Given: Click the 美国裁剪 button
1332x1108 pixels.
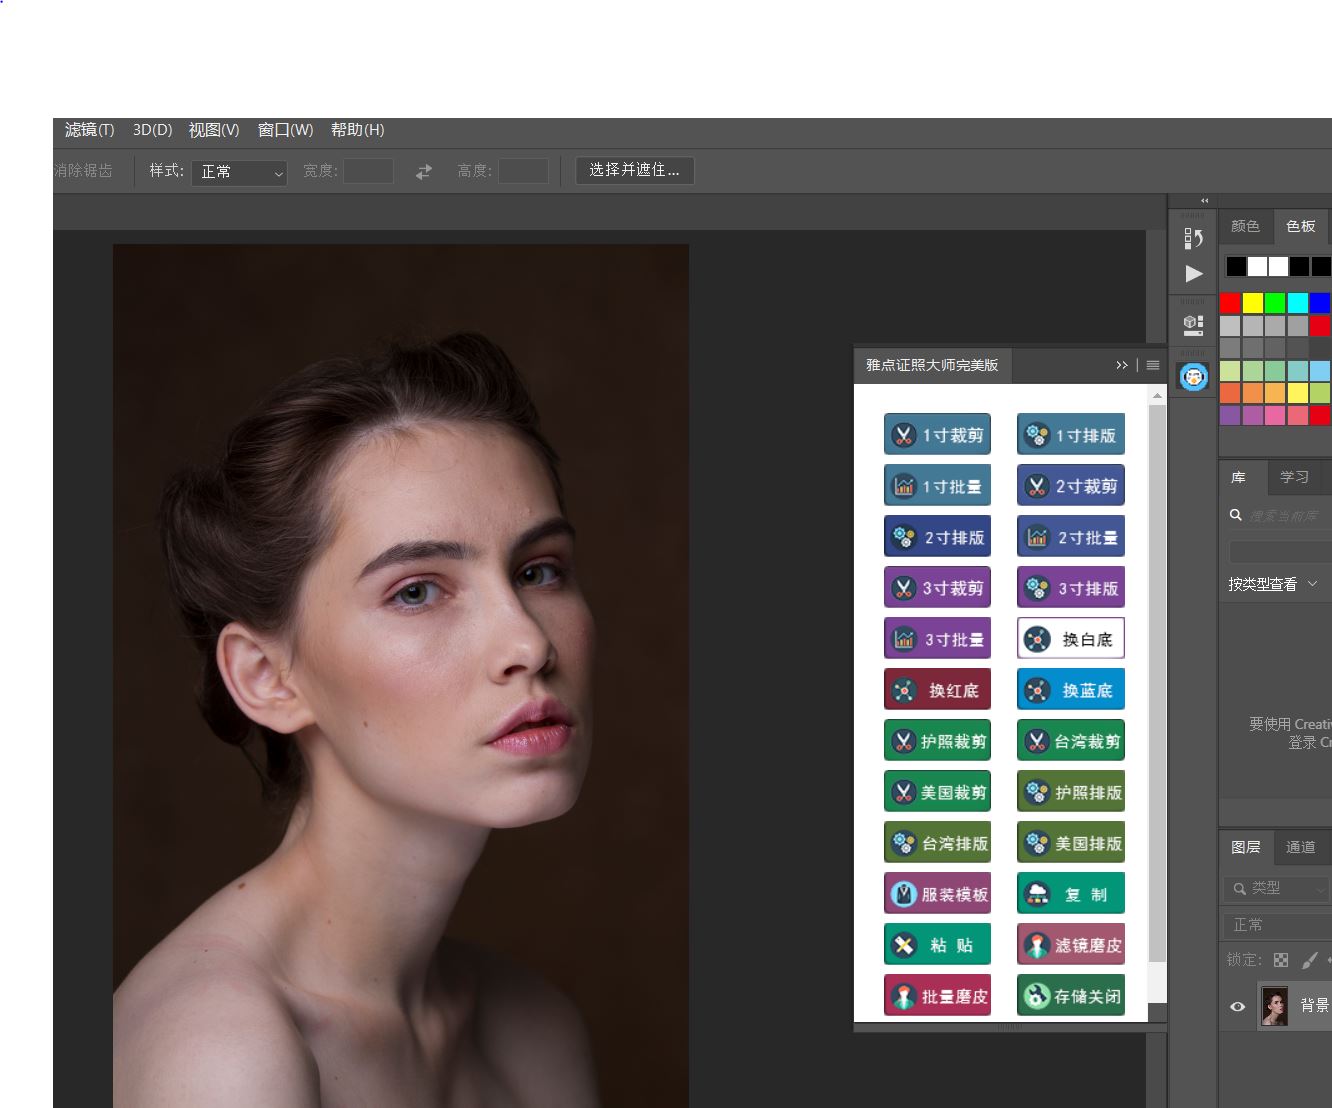Looking at the screenshot, I should coord(937,792).
